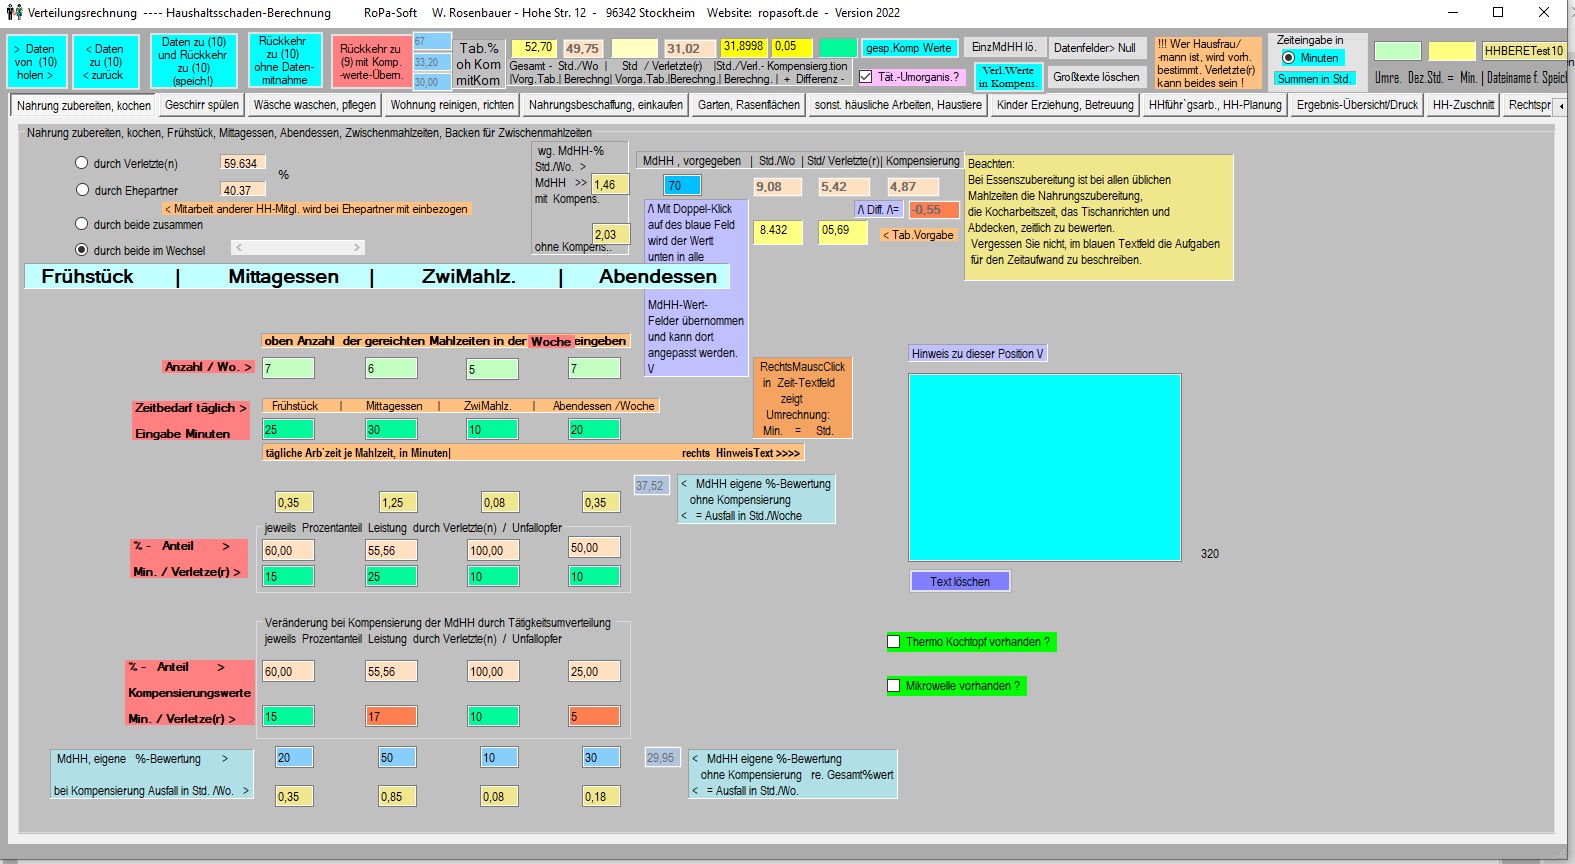Enable 'Thermo Kochtopf vorhanden ?' checkbox
The image size is (1575, 864).
tap(894, 642)
